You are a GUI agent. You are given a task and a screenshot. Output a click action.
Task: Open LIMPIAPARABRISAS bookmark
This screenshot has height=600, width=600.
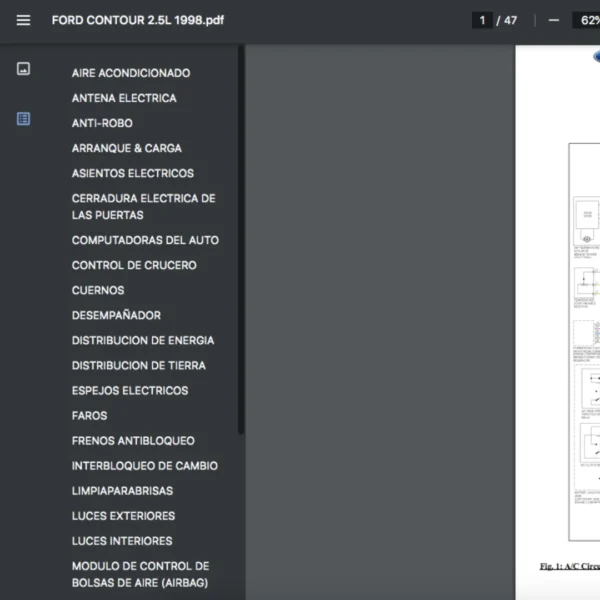(x=122, y=491)
